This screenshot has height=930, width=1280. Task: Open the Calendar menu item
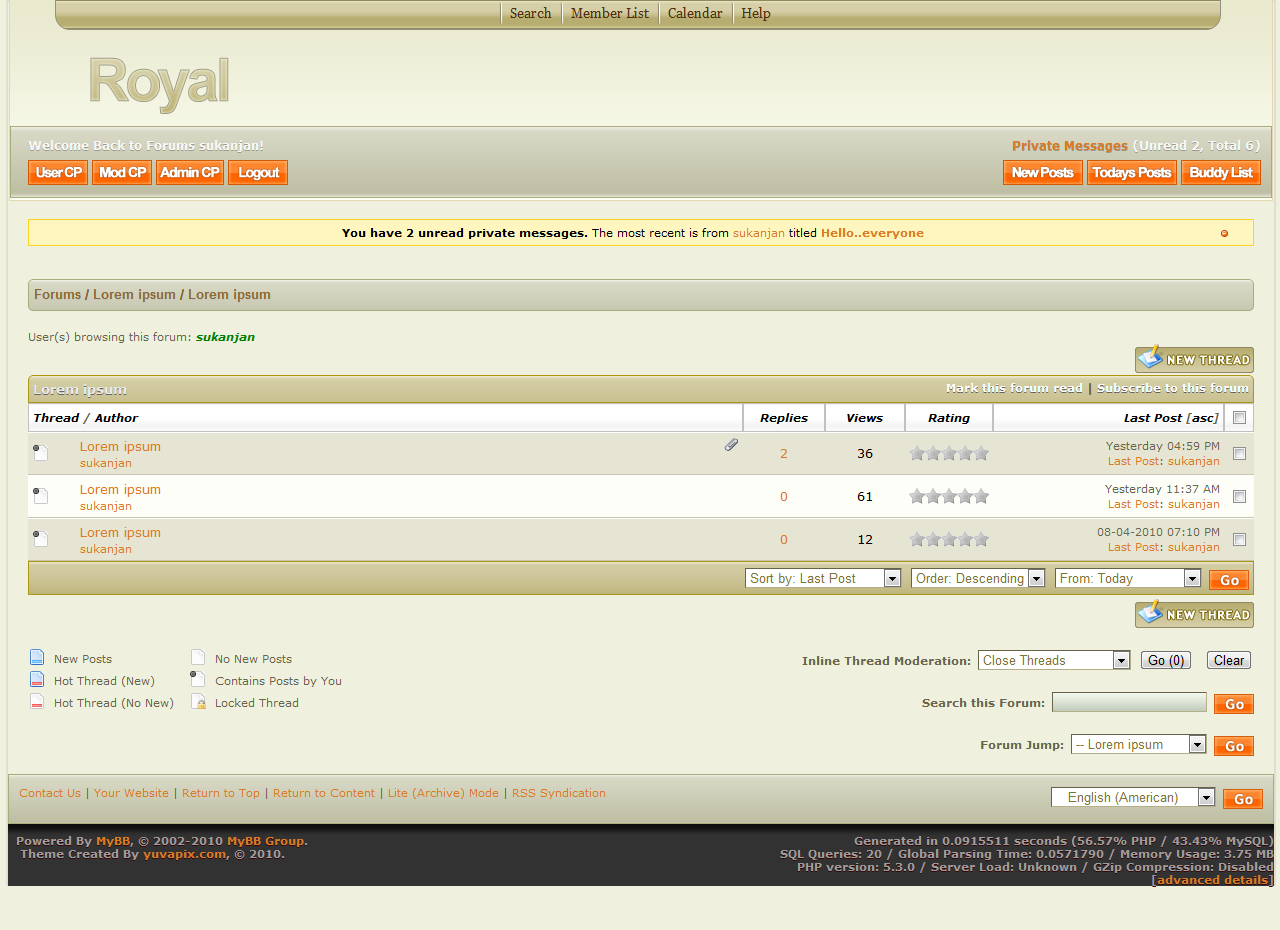[x=694, y=13]
